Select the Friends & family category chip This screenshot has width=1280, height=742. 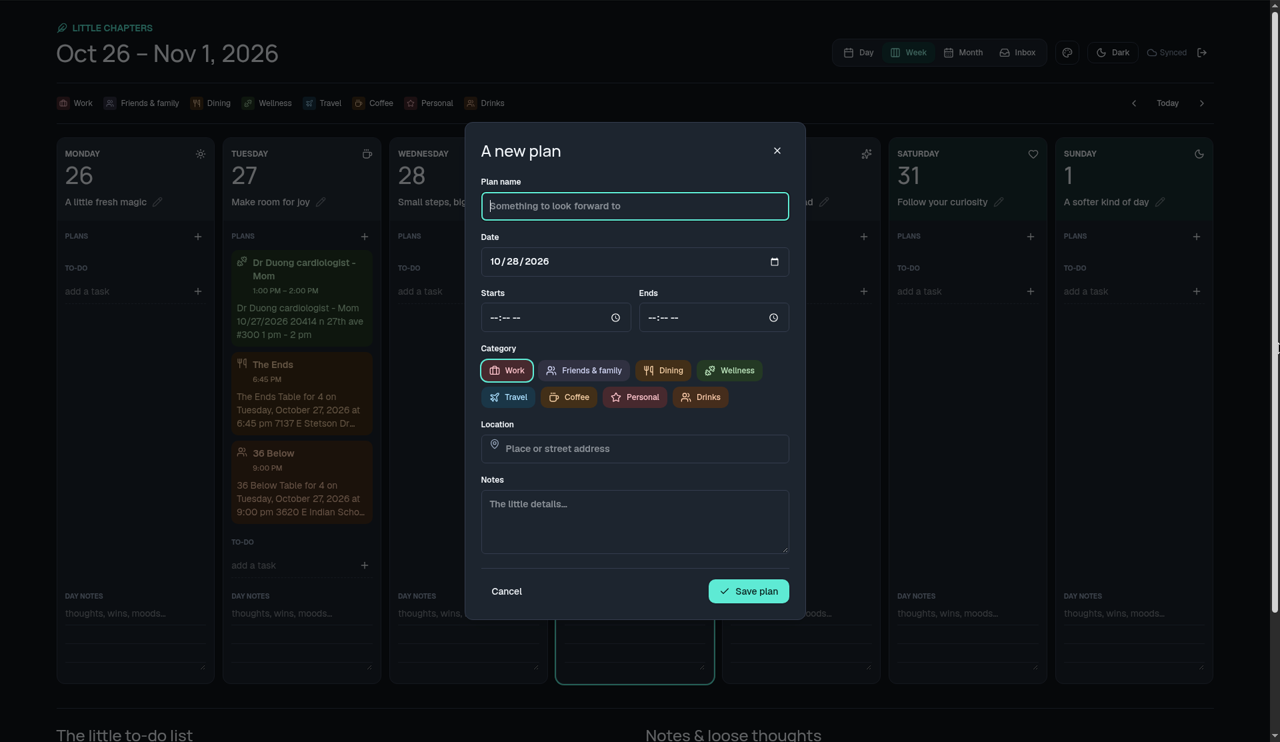(584, 371)
